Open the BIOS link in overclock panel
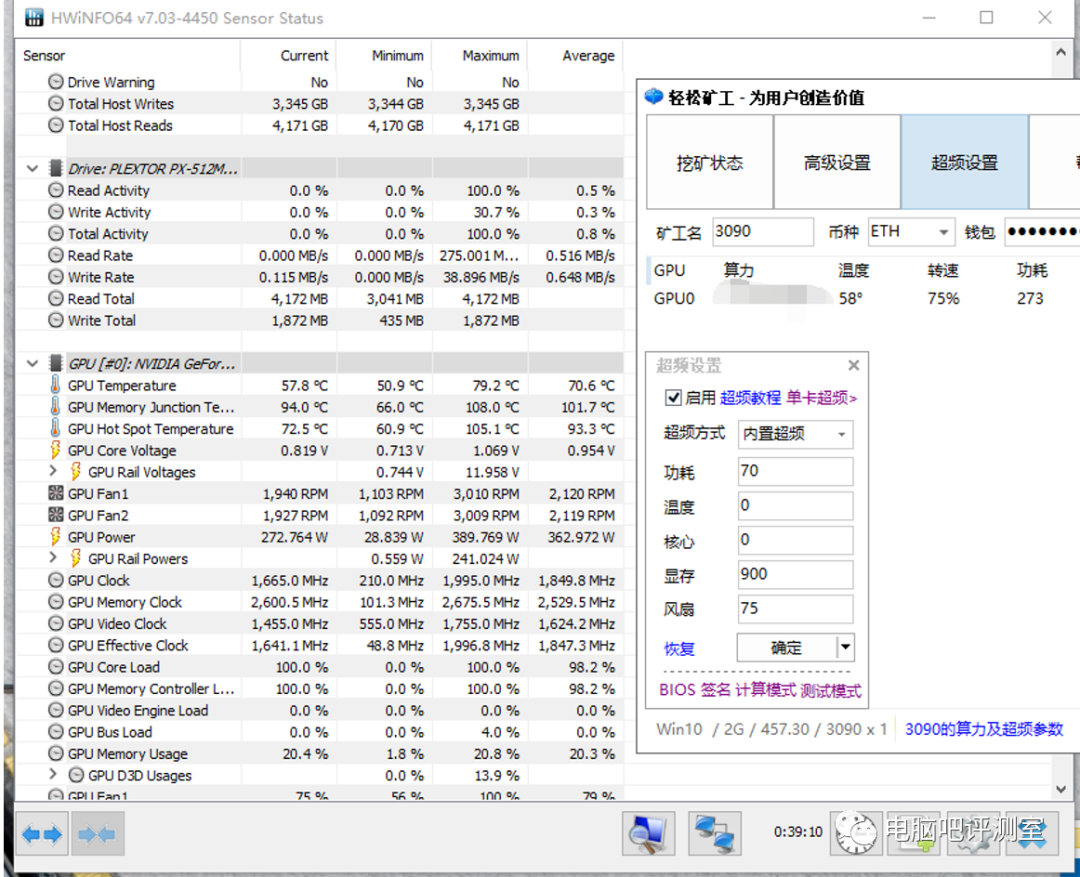The width and height of the screenshot is (1080, 877). [677, 690]
